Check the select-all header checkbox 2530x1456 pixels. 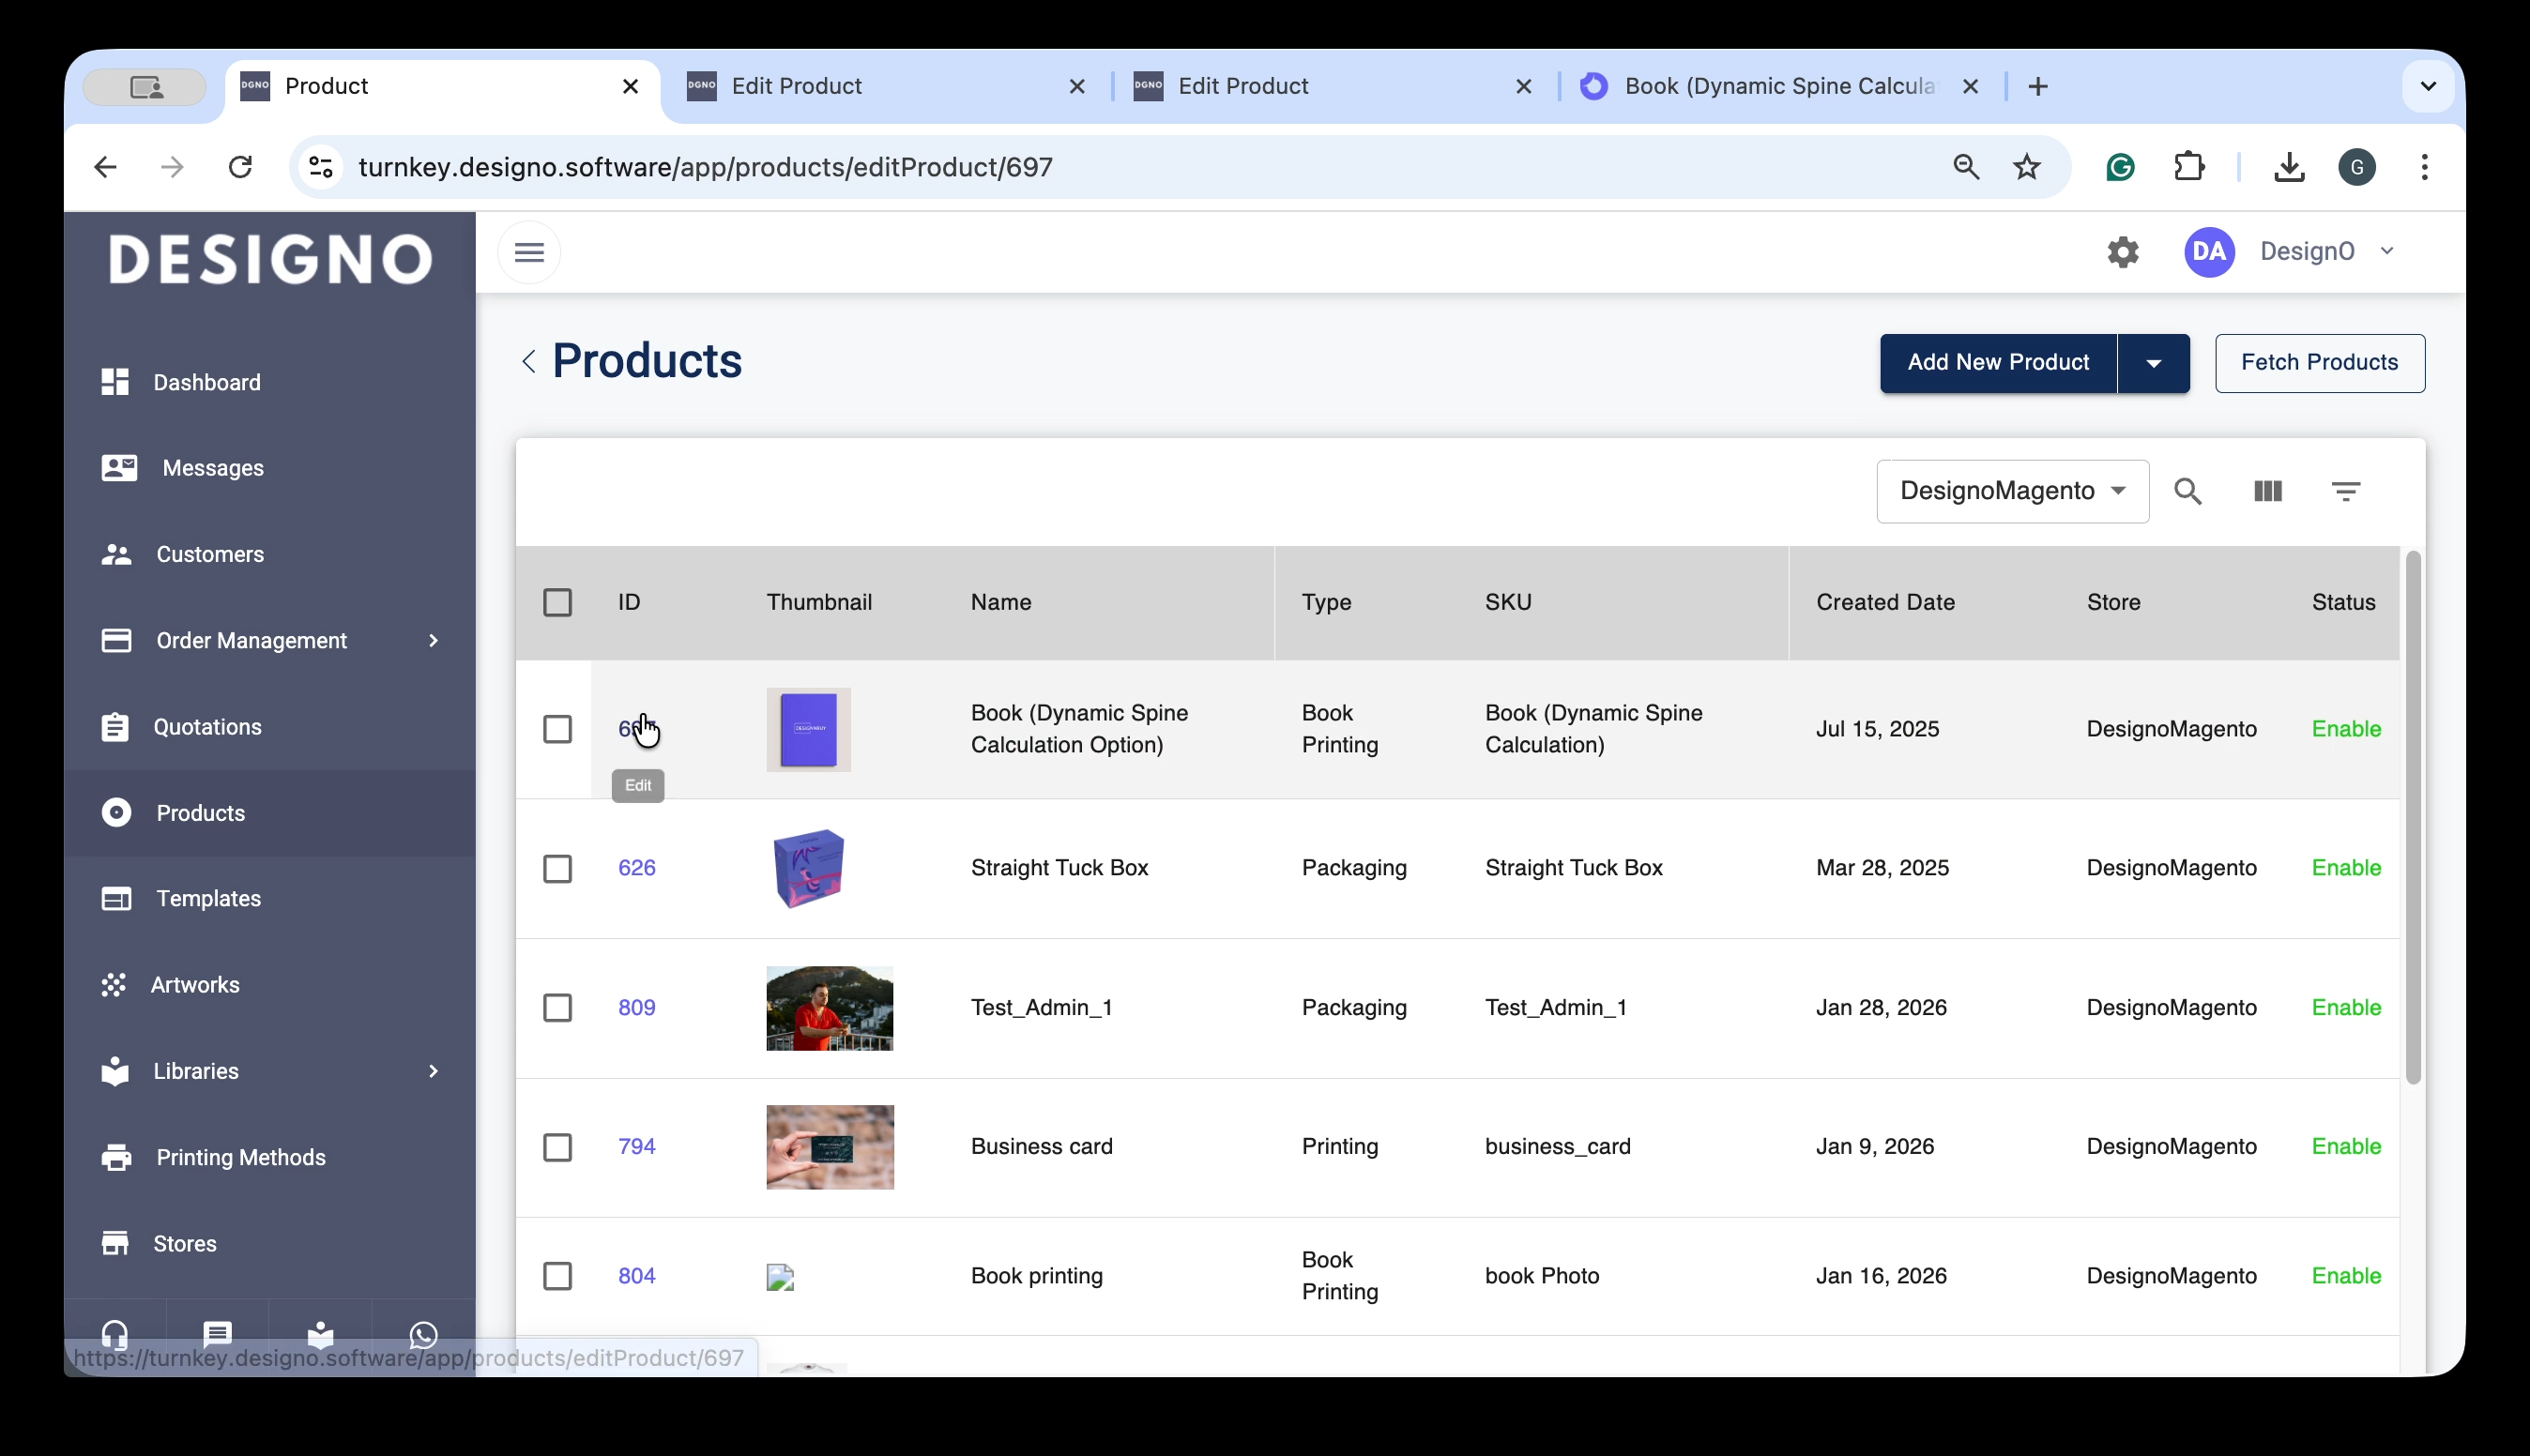557,602
